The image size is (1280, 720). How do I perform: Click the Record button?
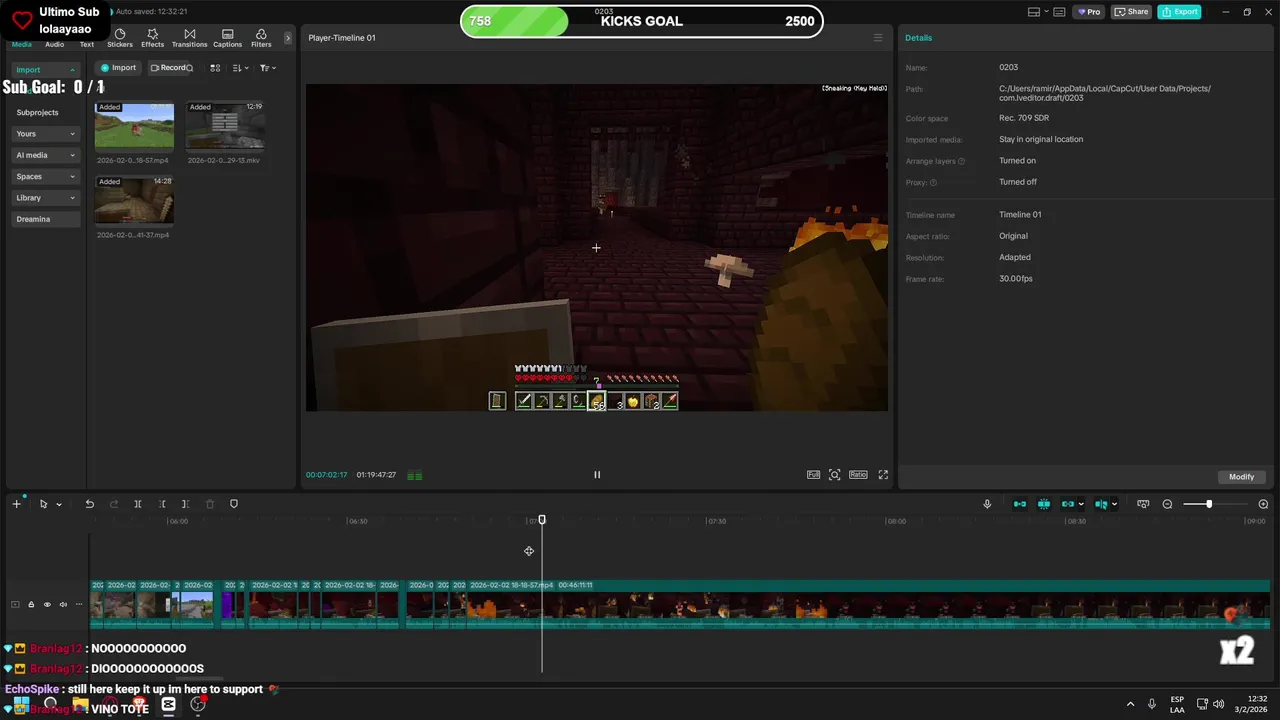171,68
